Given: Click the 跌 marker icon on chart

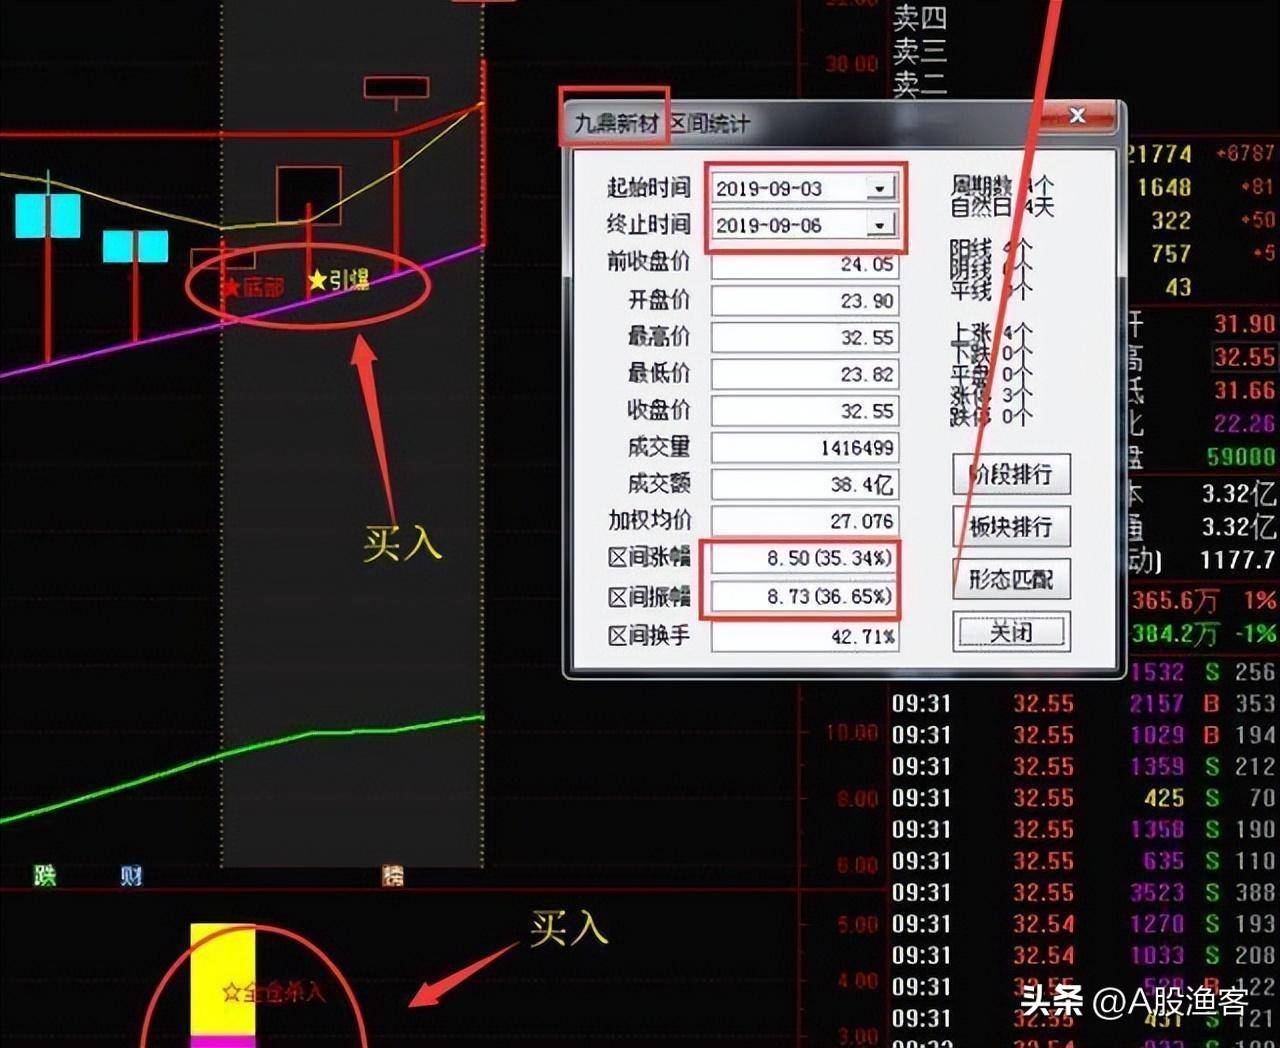Looking at the screenshot, I should (x=45, y=876).
